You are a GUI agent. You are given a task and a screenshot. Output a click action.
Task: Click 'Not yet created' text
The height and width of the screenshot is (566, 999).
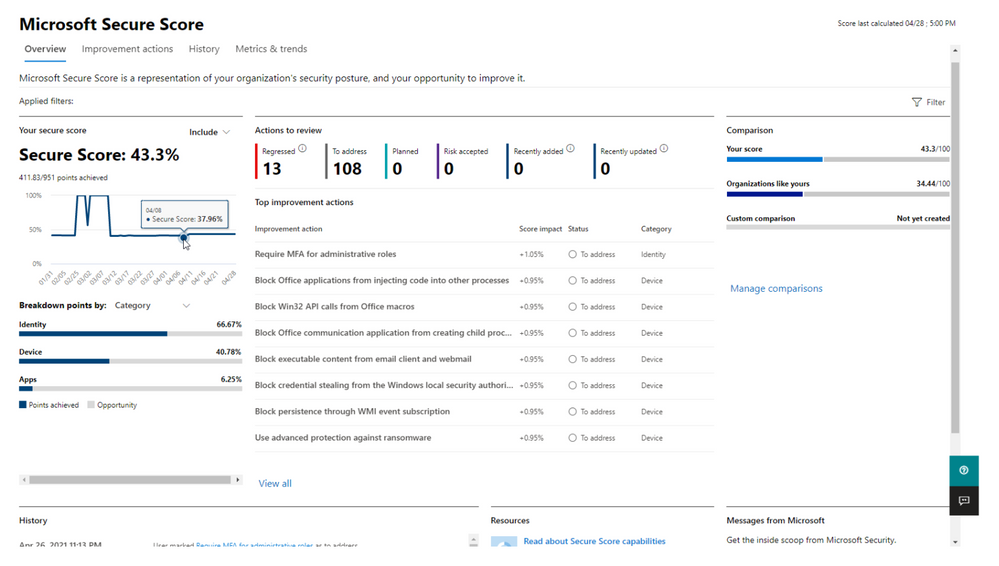[x=923, y=219]
